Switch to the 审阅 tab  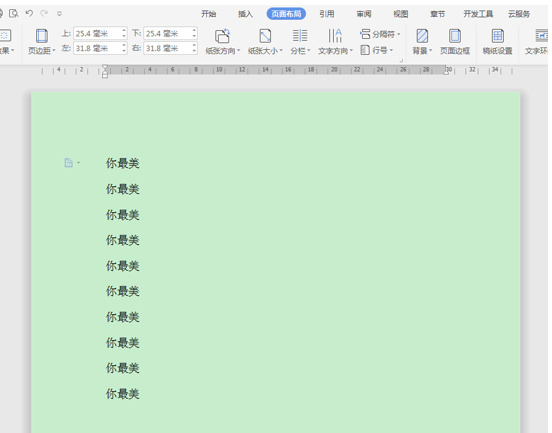tap(364, 14)
